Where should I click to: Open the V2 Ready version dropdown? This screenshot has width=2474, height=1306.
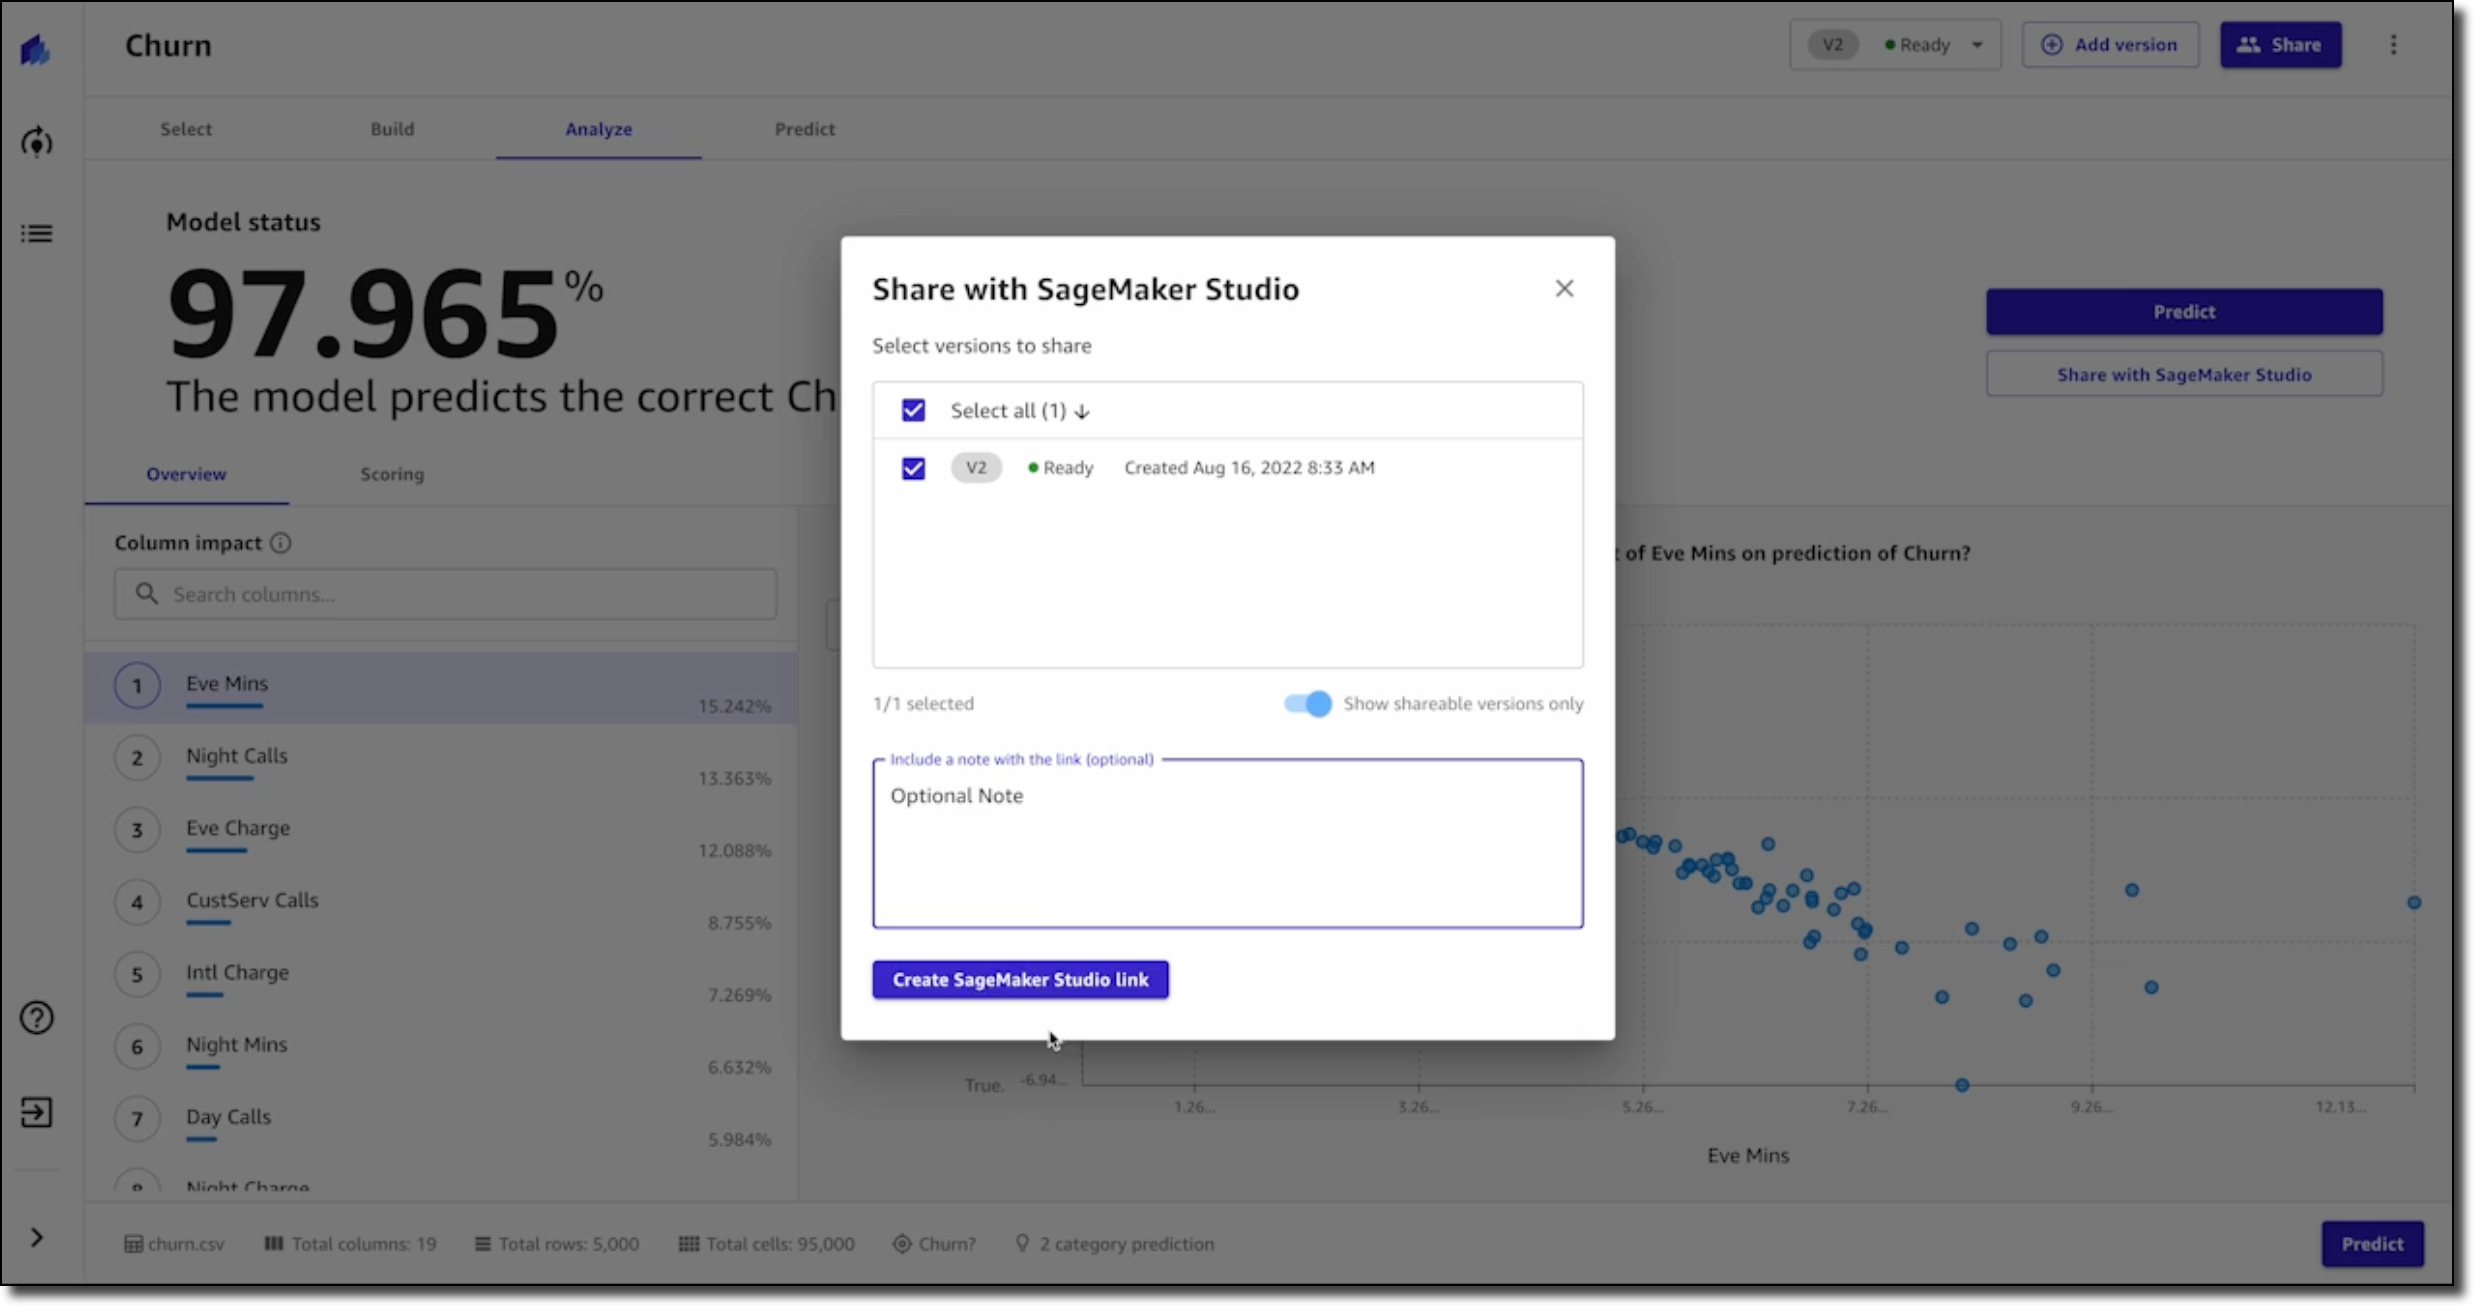(x=1894, y=45)
